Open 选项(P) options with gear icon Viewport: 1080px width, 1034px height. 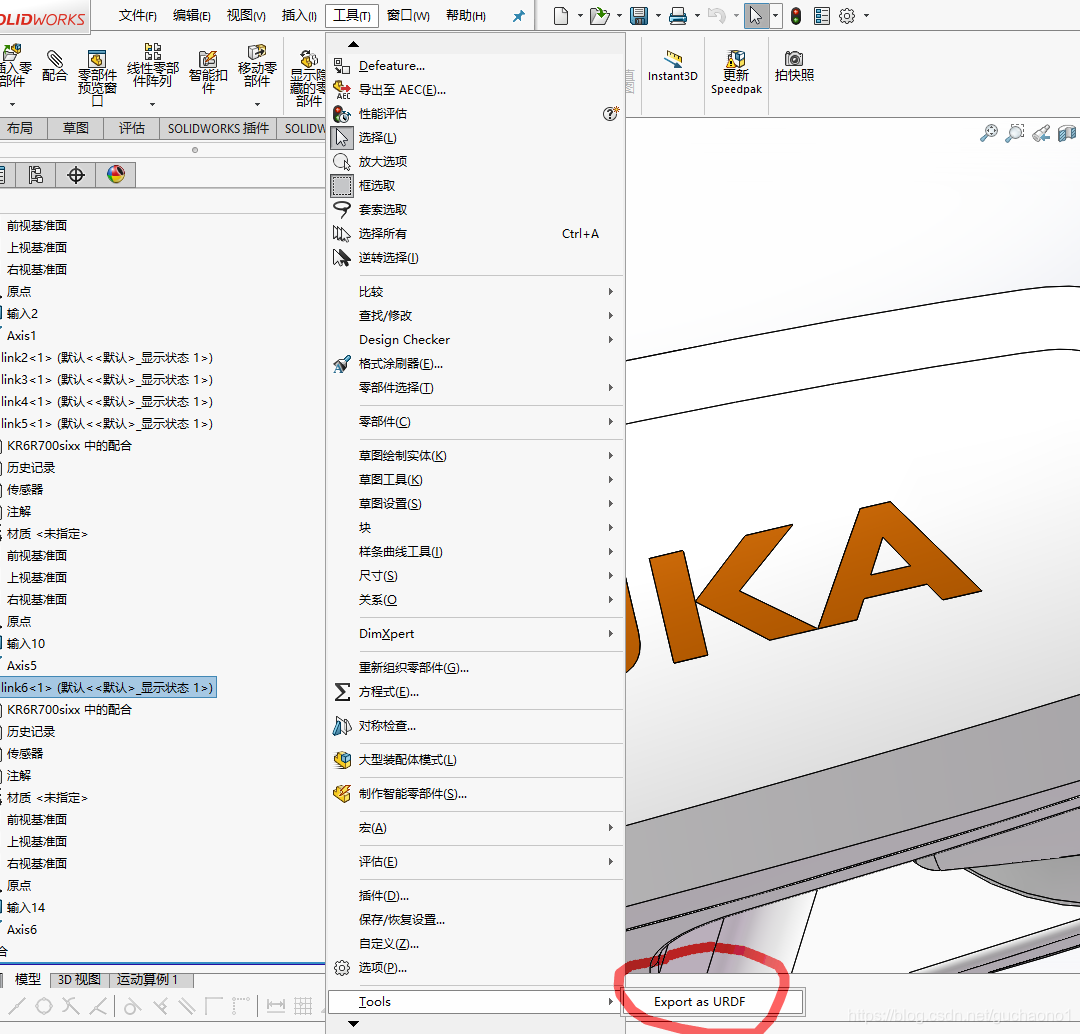(x=382, y=968)
